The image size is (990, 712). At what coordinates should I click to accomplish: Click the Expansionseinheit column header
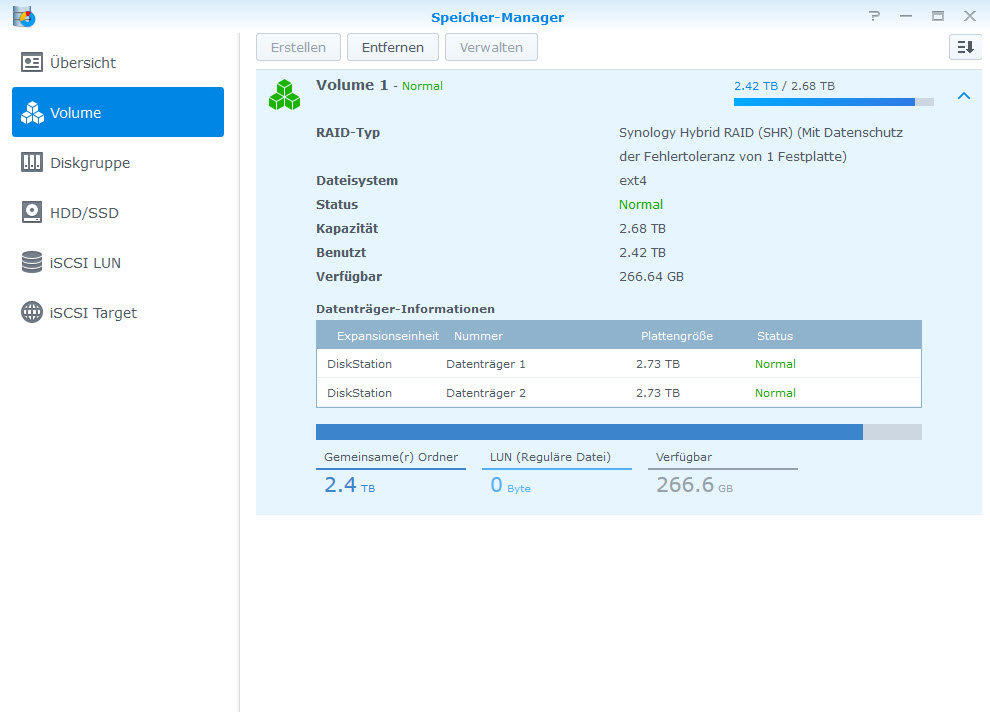click(388, 336)
